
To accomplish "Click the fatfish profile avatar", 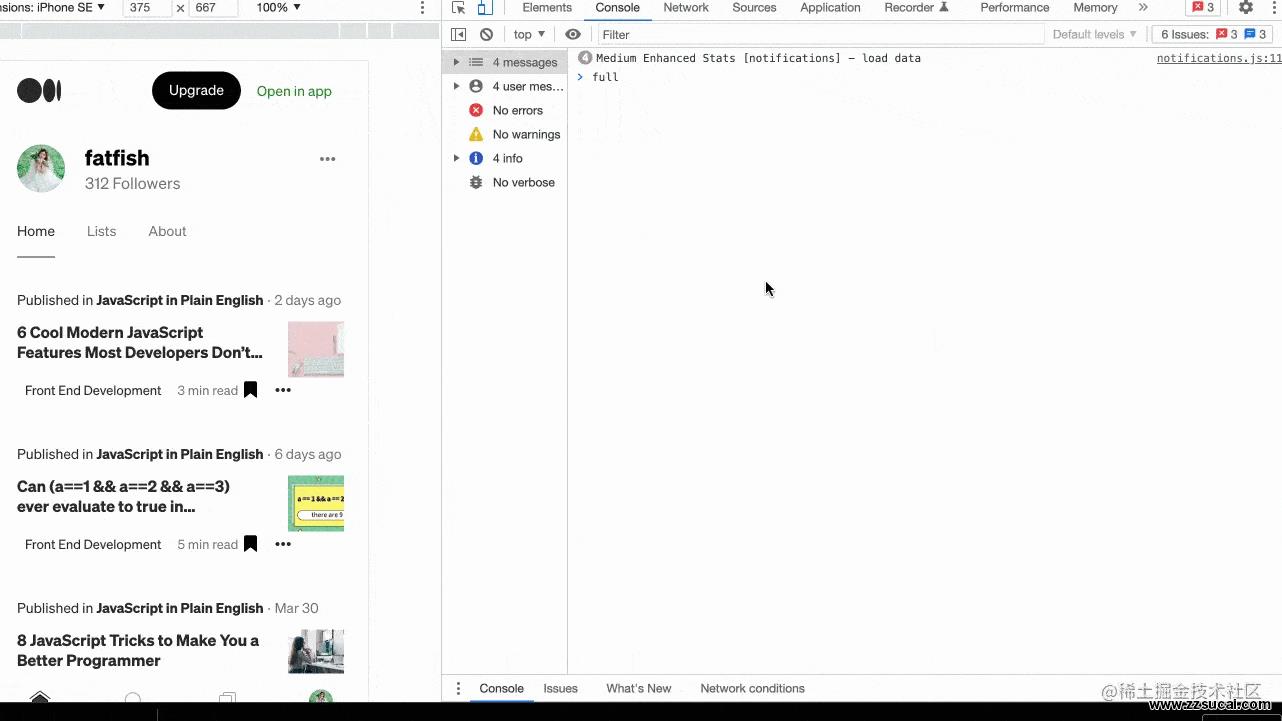I will (x=41, y=169).
